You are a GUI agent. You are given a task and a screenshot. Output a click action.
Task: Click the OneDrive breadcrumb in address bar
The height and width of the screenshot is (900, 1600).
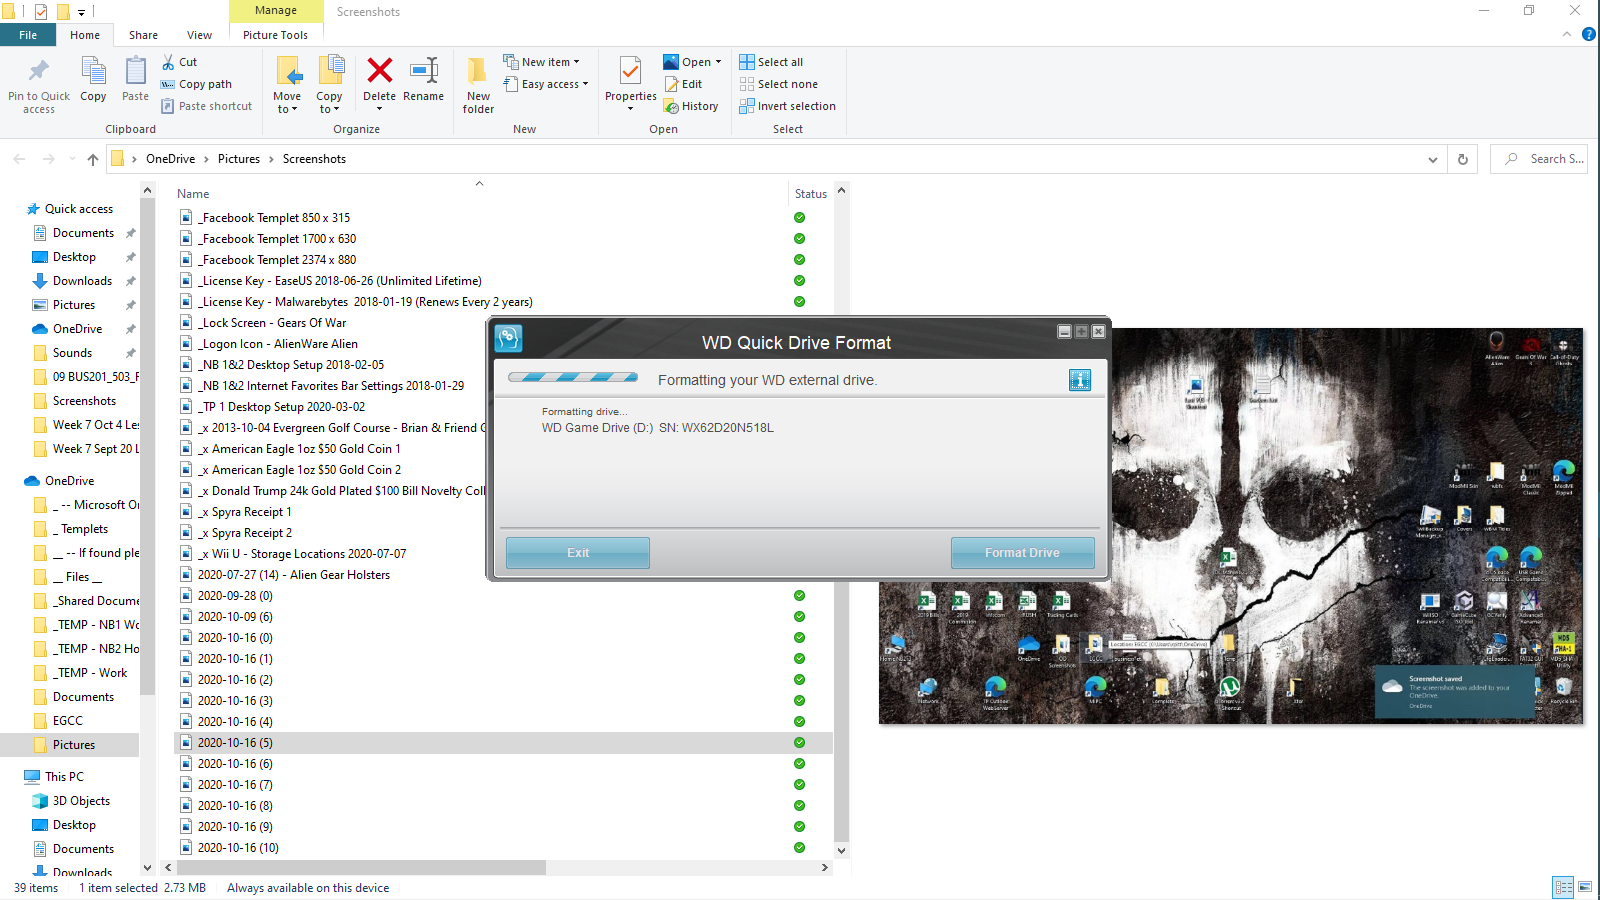point(171,159)
